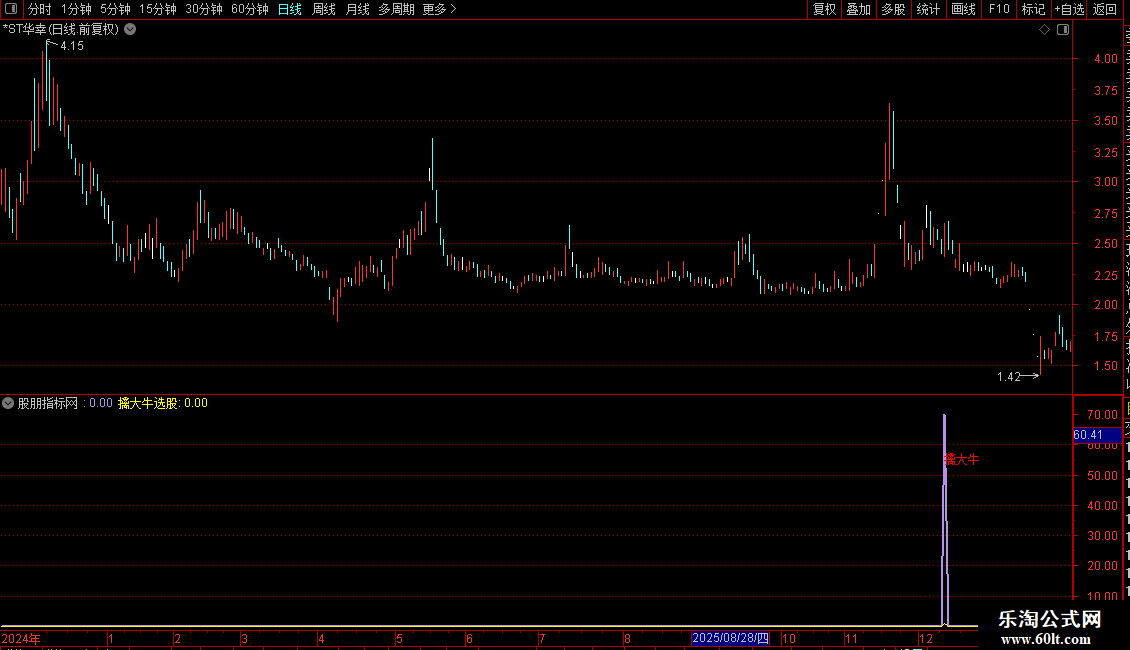This screenshot has width=1130, height=650.
Task: Click the 叠加 overlay button
Action: [x=858, y=9]
